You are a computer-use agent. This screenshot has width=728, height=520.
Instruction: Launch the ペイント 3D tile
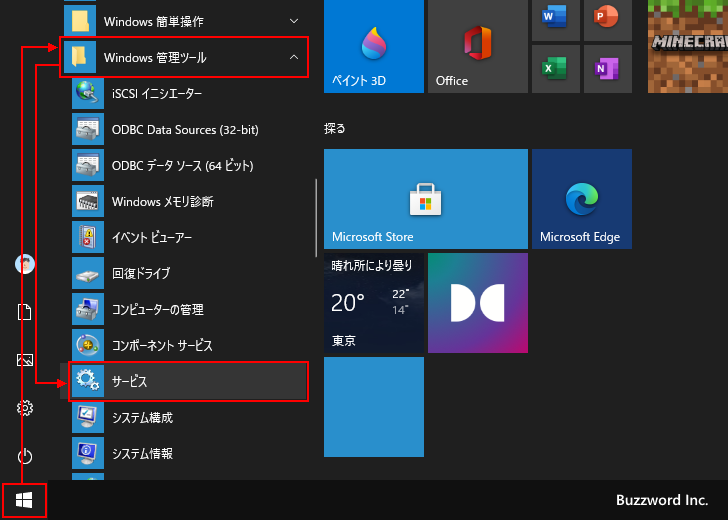click(x=374, y=46)
